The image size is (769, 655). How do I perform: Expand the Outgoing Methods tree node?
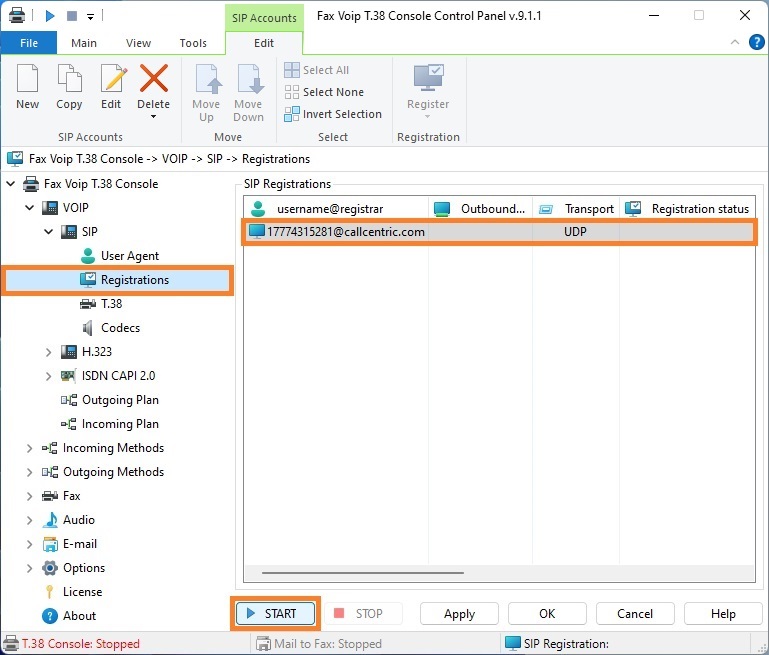[29, 472]
